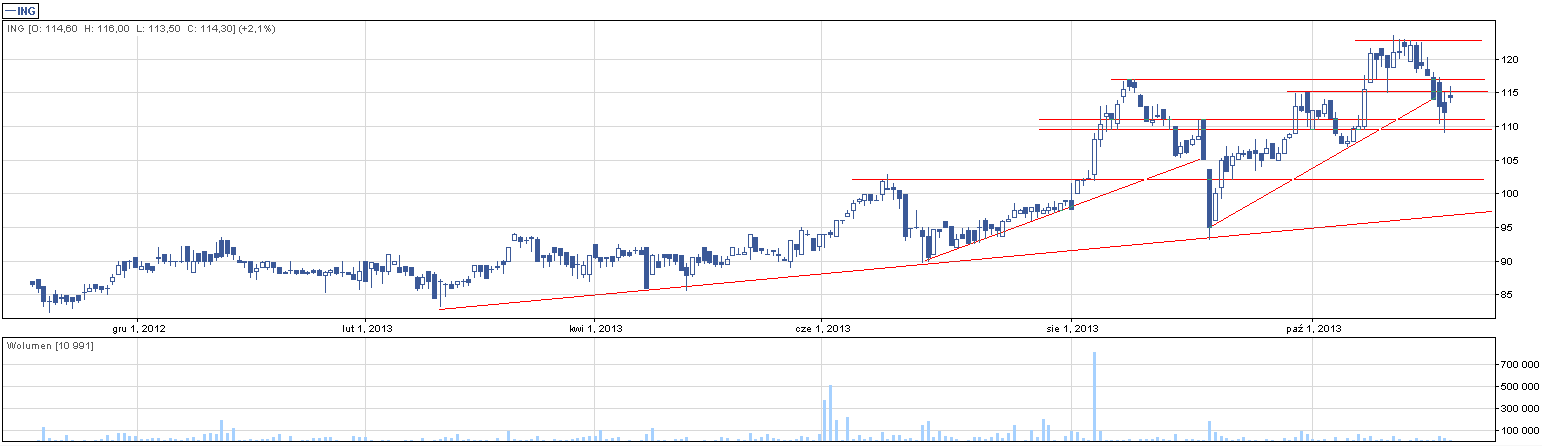The width and height of the screenshot is (1542, 446).
Task: Click the volume spike bar near cze 1, 2013
Action: click(x=830, y=412)
